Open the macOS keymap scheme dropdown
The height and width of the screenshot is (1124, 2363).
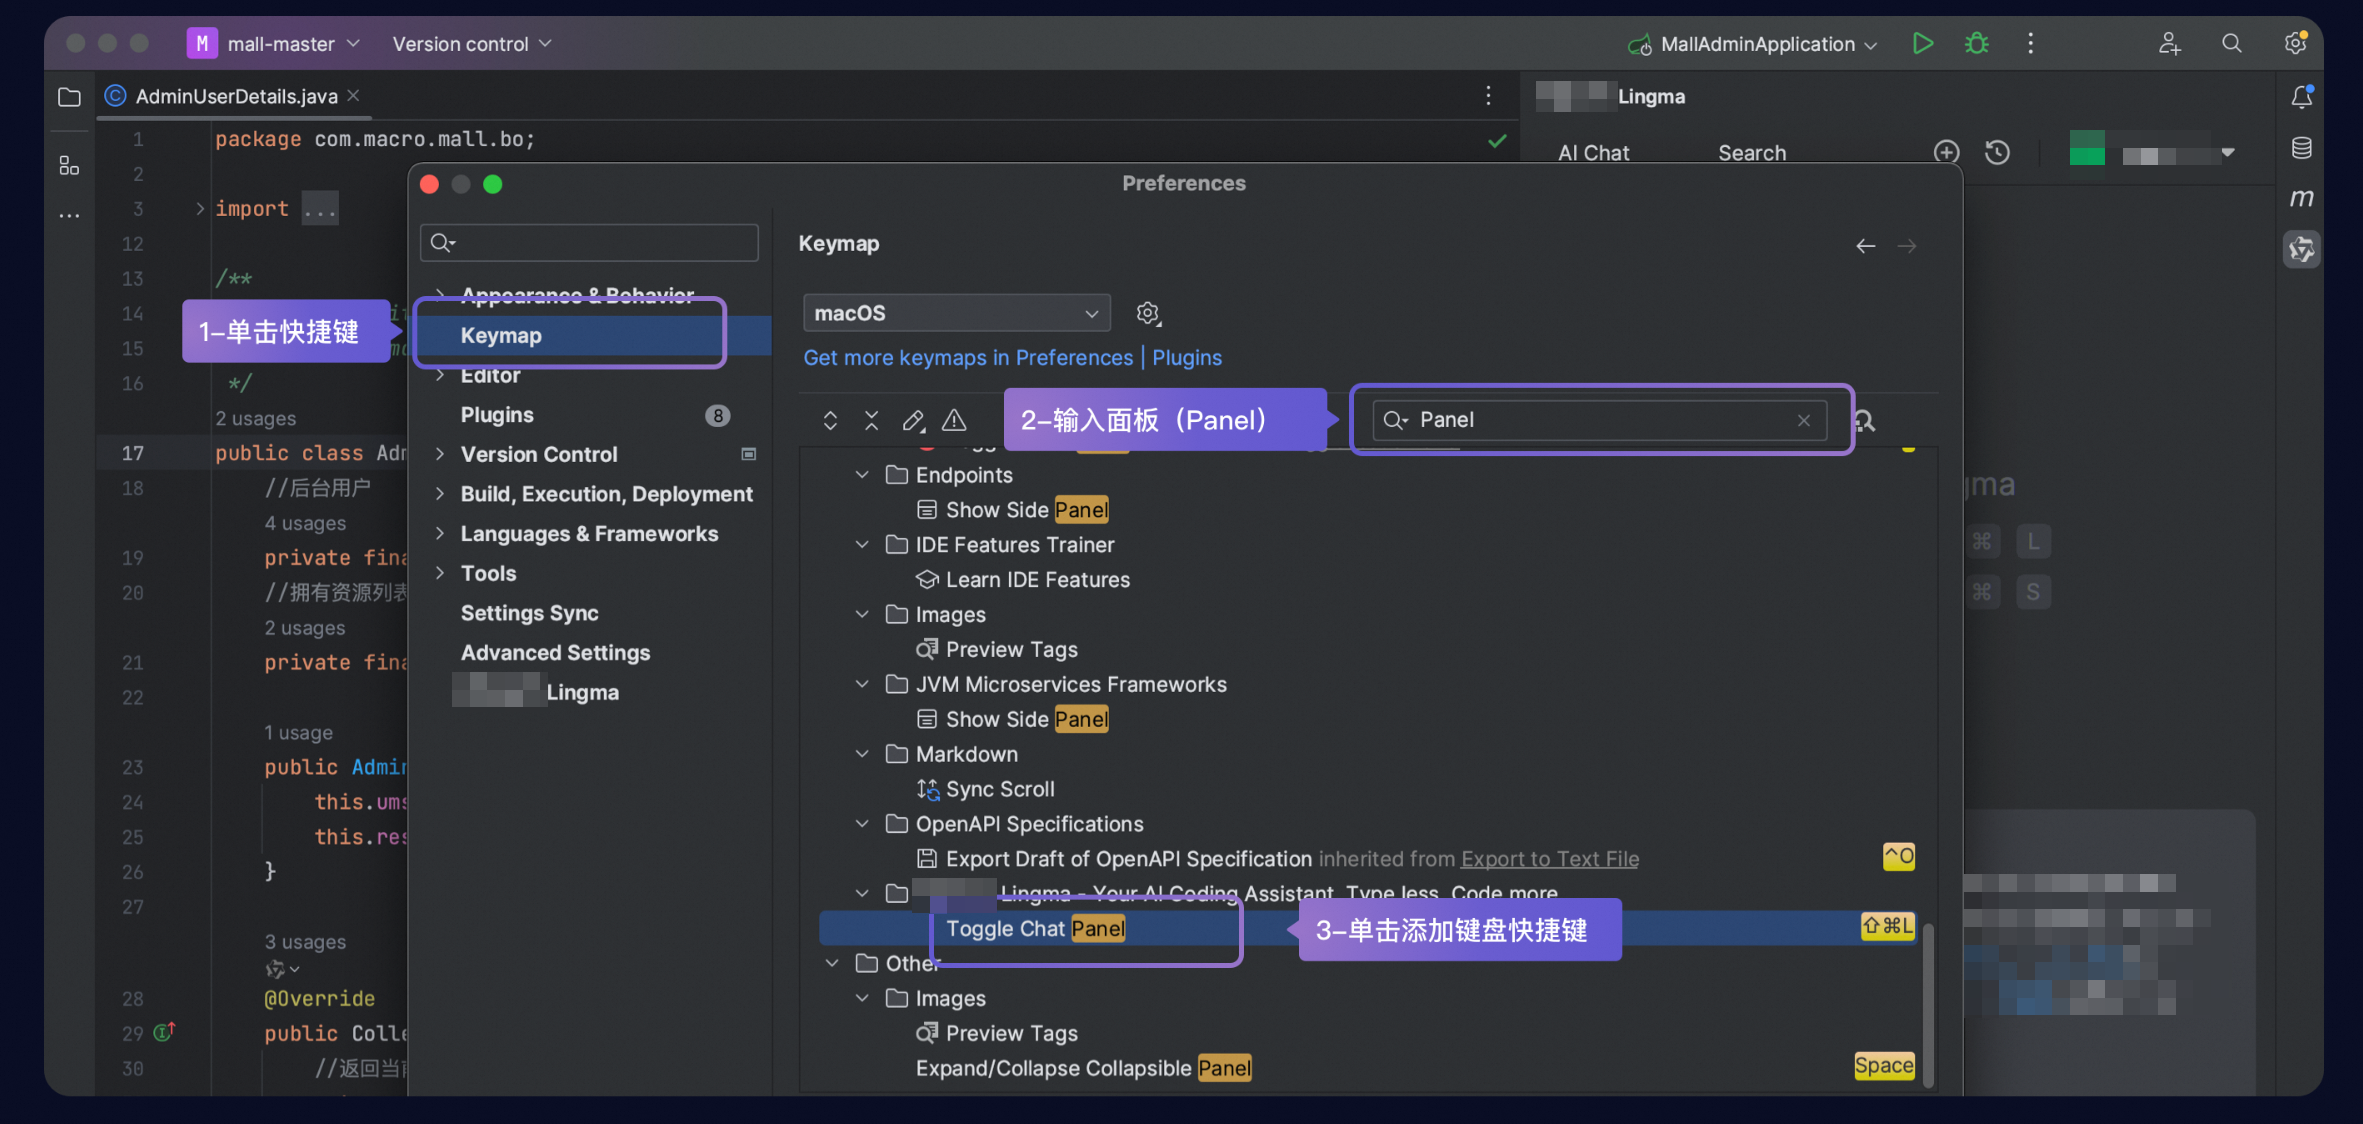coord(956,313)
